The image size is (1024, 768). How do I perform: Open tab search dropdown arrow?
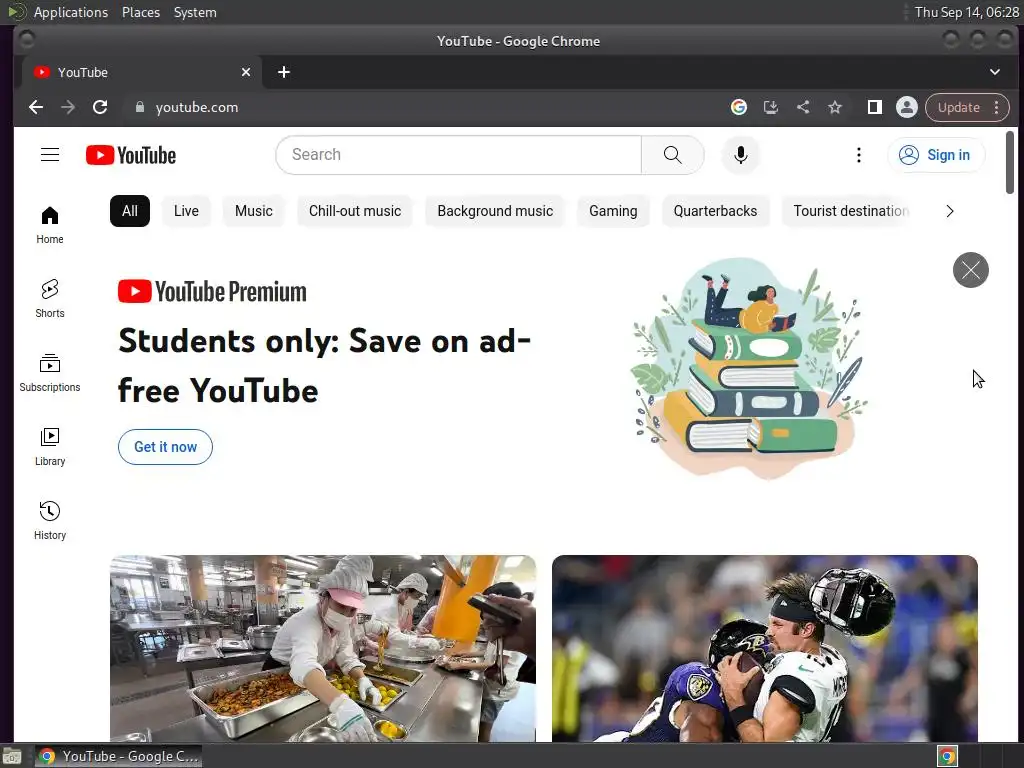[995, 72]
